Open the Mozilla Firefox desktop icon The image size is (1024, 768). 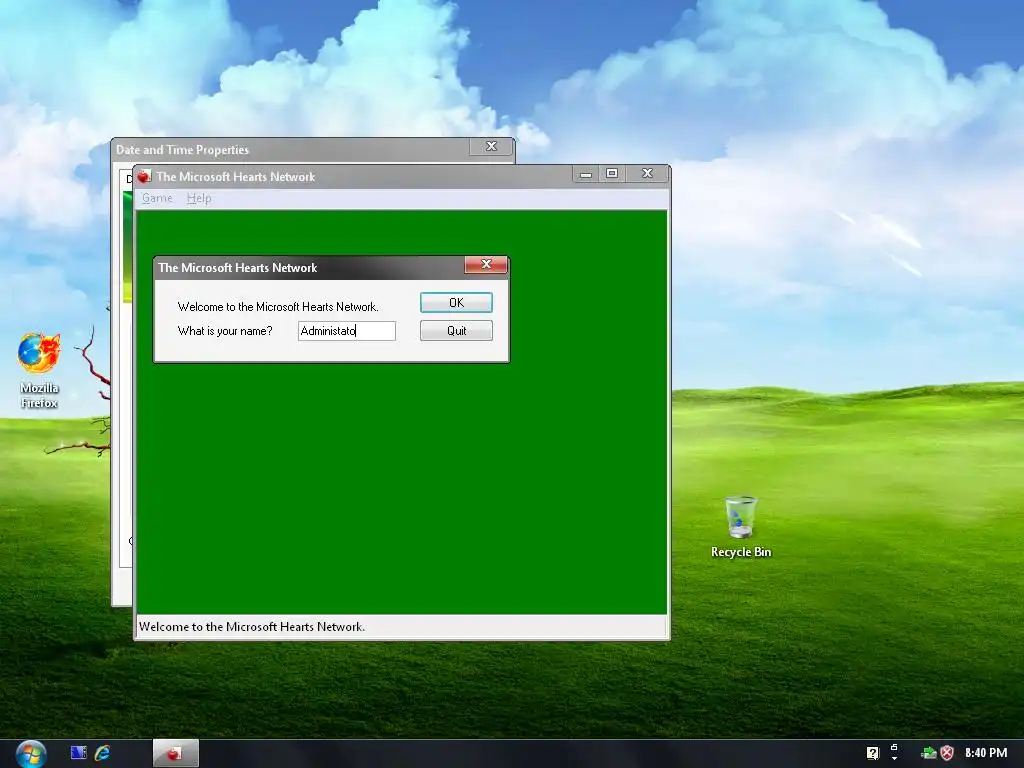[39, 370]
